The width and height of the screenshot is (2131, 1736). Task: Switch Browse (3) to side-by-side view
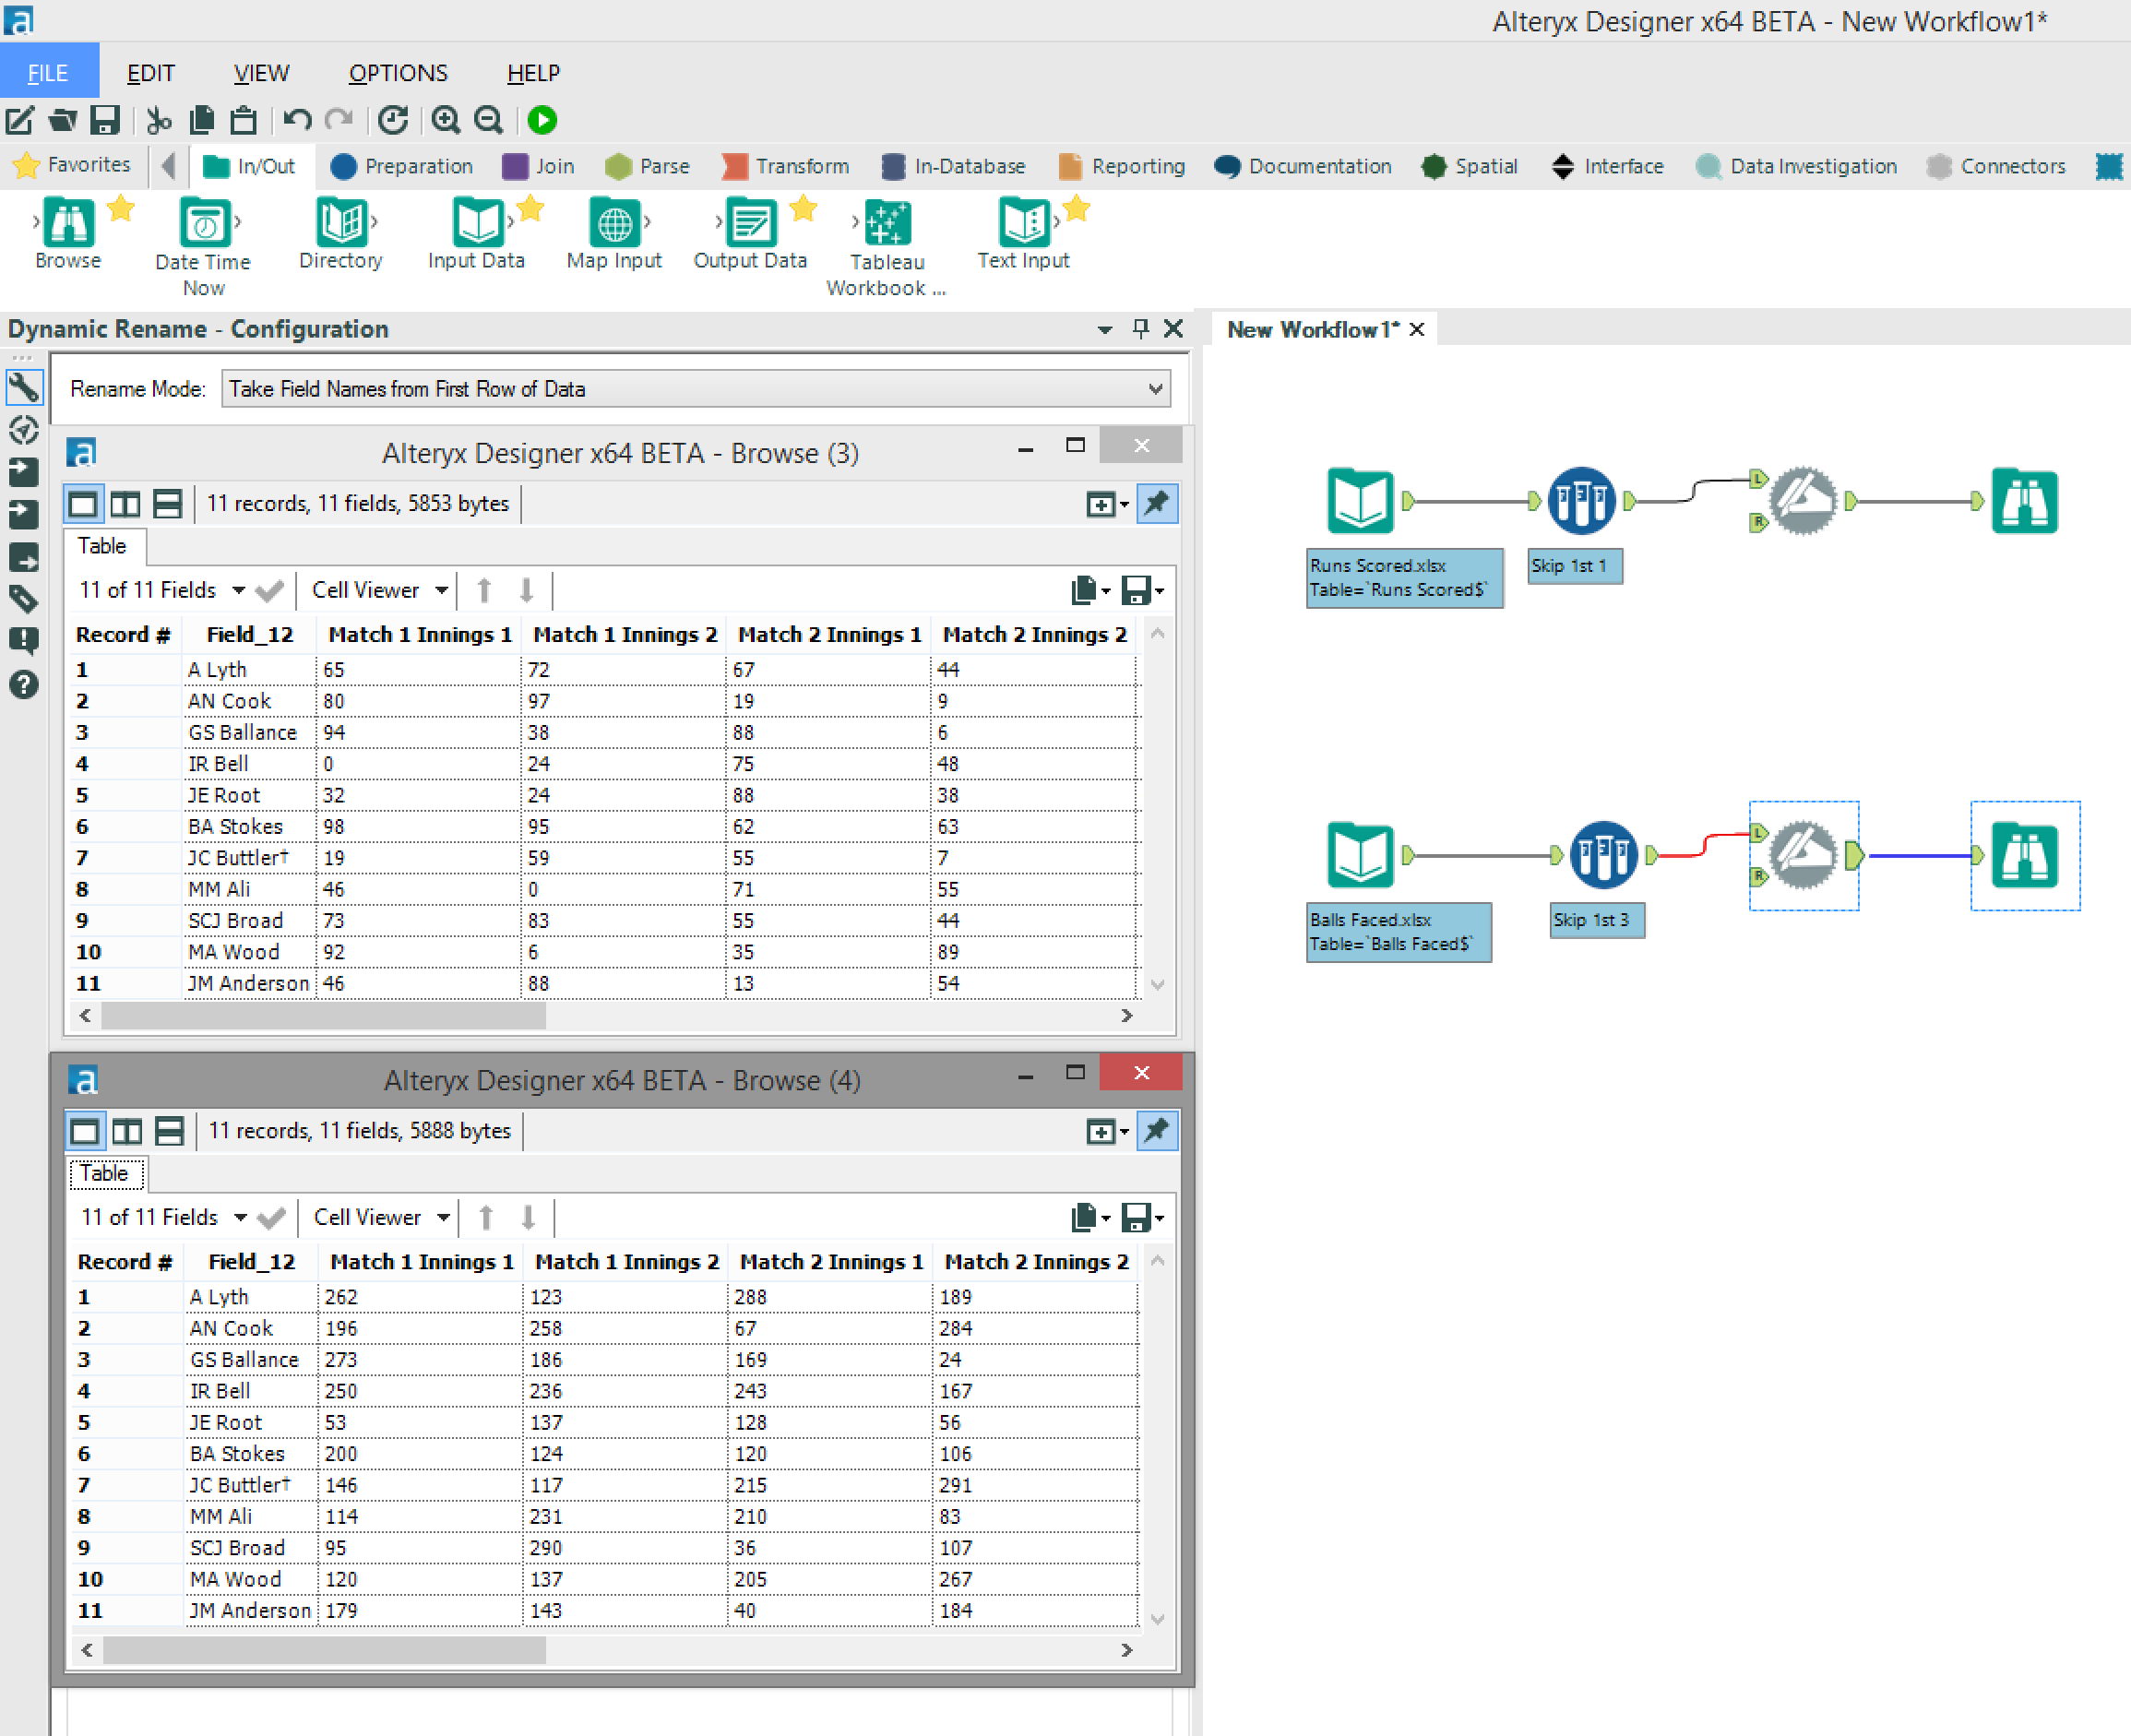click(x=125, y=504)
